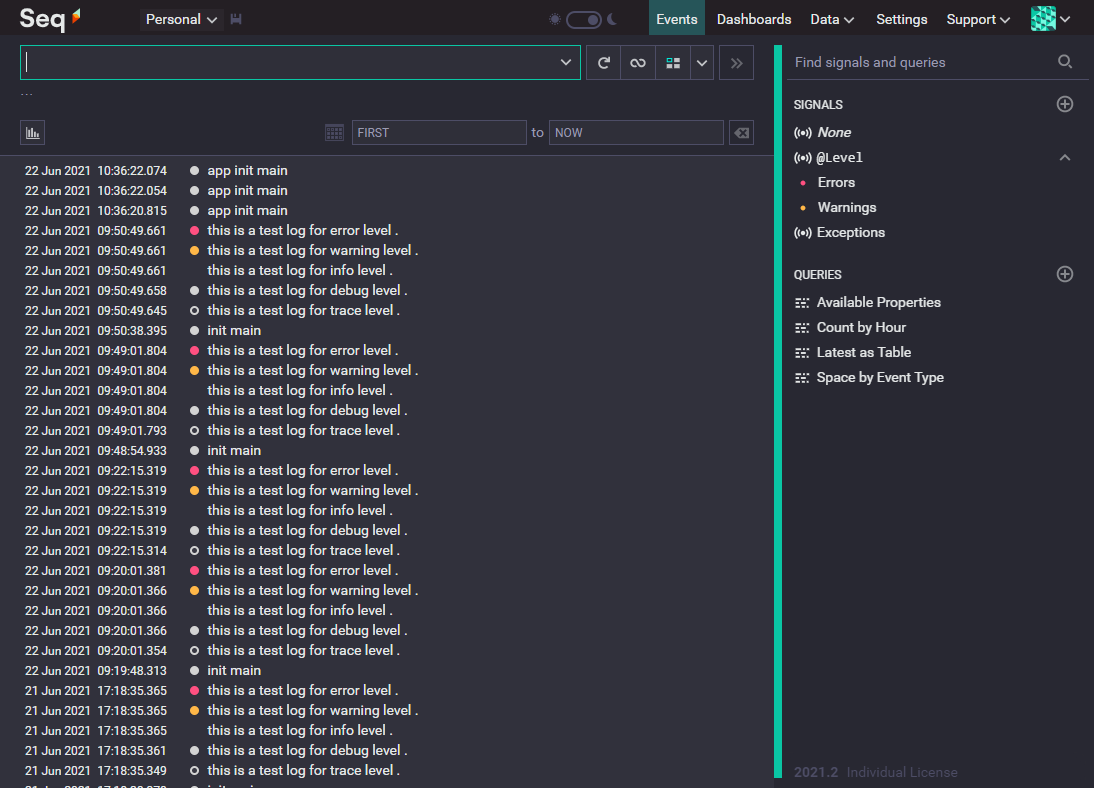
Task: Expand info level event at 09:22:15.319
Action: tap(300, 511)
